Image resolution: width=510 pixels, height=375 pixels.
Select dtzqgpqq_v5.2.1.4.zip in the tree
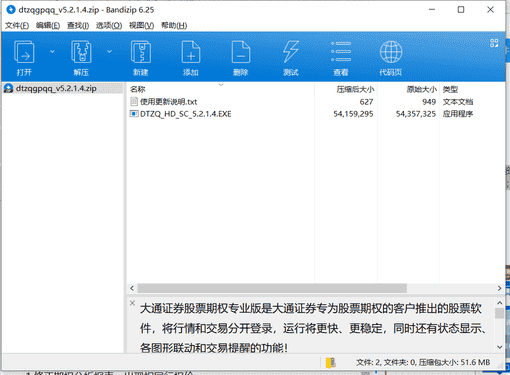[56, 88]
